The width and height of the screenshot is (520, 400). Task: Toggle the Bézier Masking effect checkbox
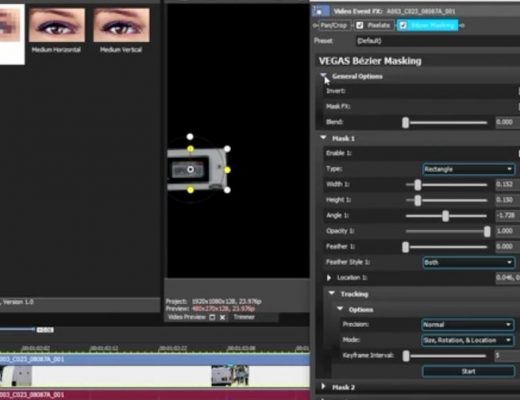pos(403,25)
